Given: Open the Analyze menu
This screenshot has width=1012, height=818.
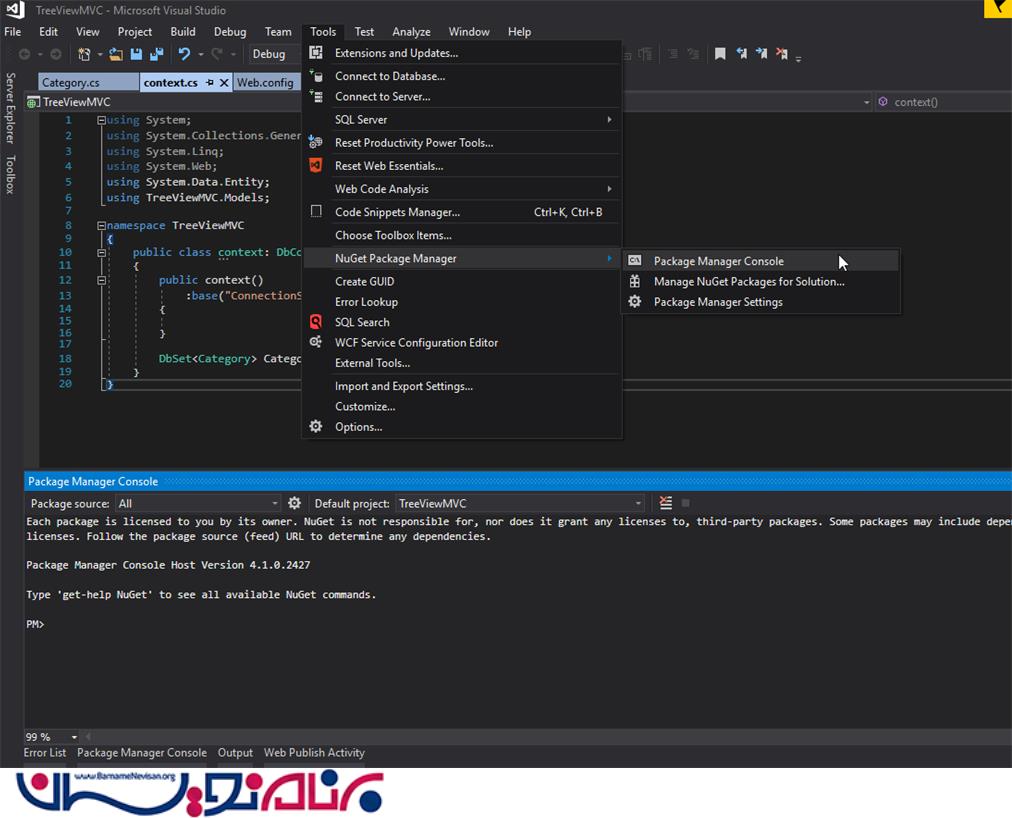Looking at the screenshot, I should [411, 32].
